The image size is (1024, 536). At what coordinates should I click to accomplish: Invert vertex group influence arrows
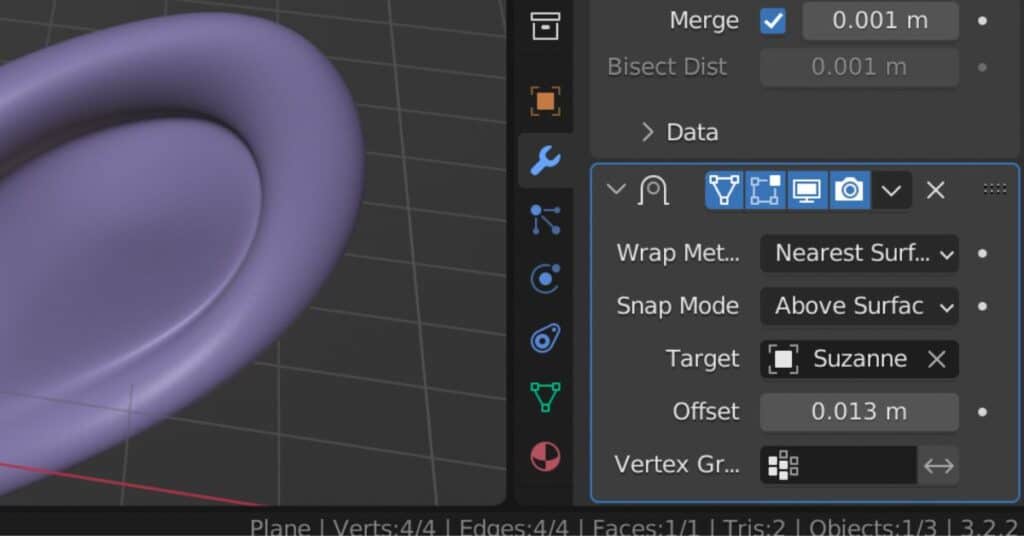938,465
